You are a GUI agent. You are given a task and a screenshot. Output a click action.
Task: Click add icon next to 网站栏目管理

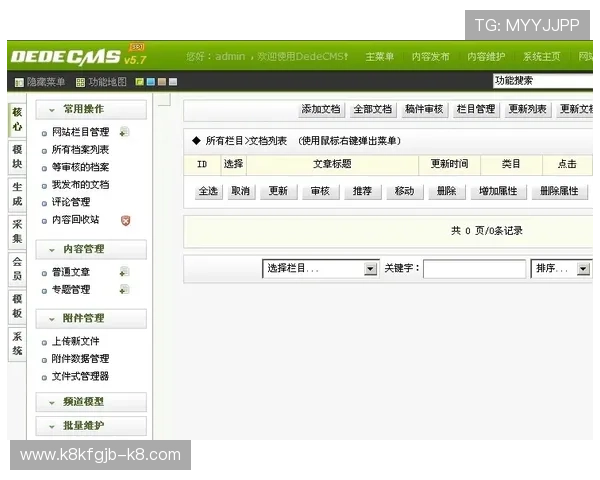124,132
